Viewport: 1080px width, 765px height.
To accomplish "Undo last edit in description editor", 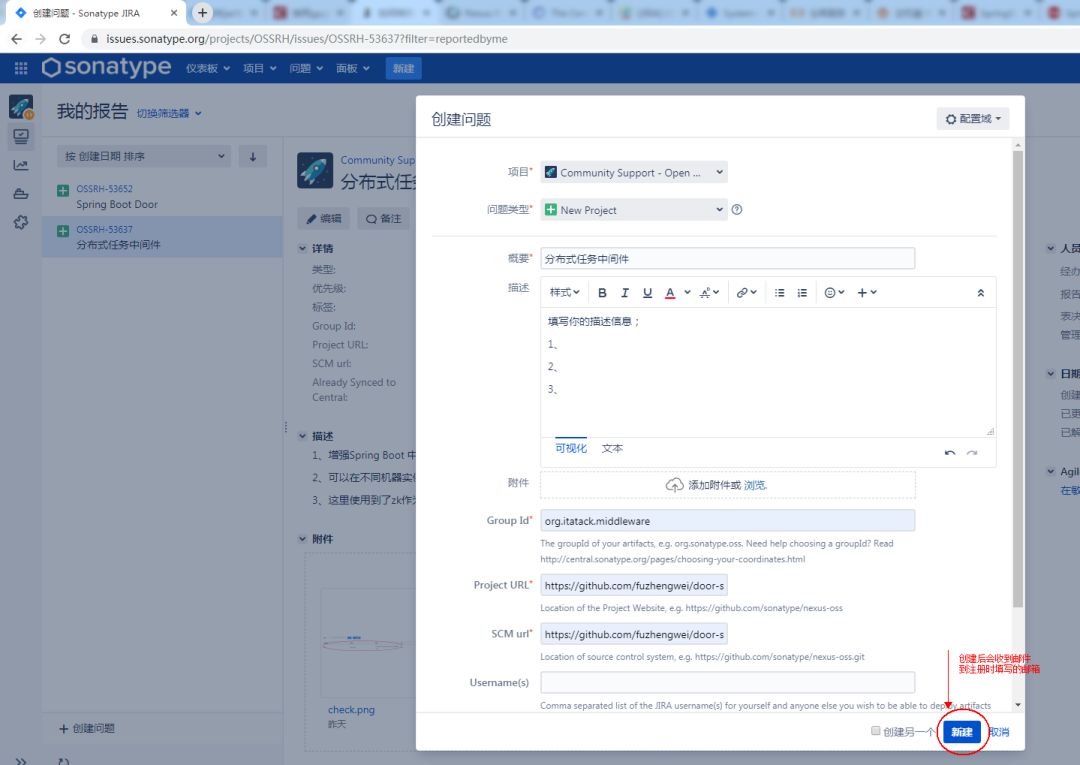I will (x=950, y=453).
